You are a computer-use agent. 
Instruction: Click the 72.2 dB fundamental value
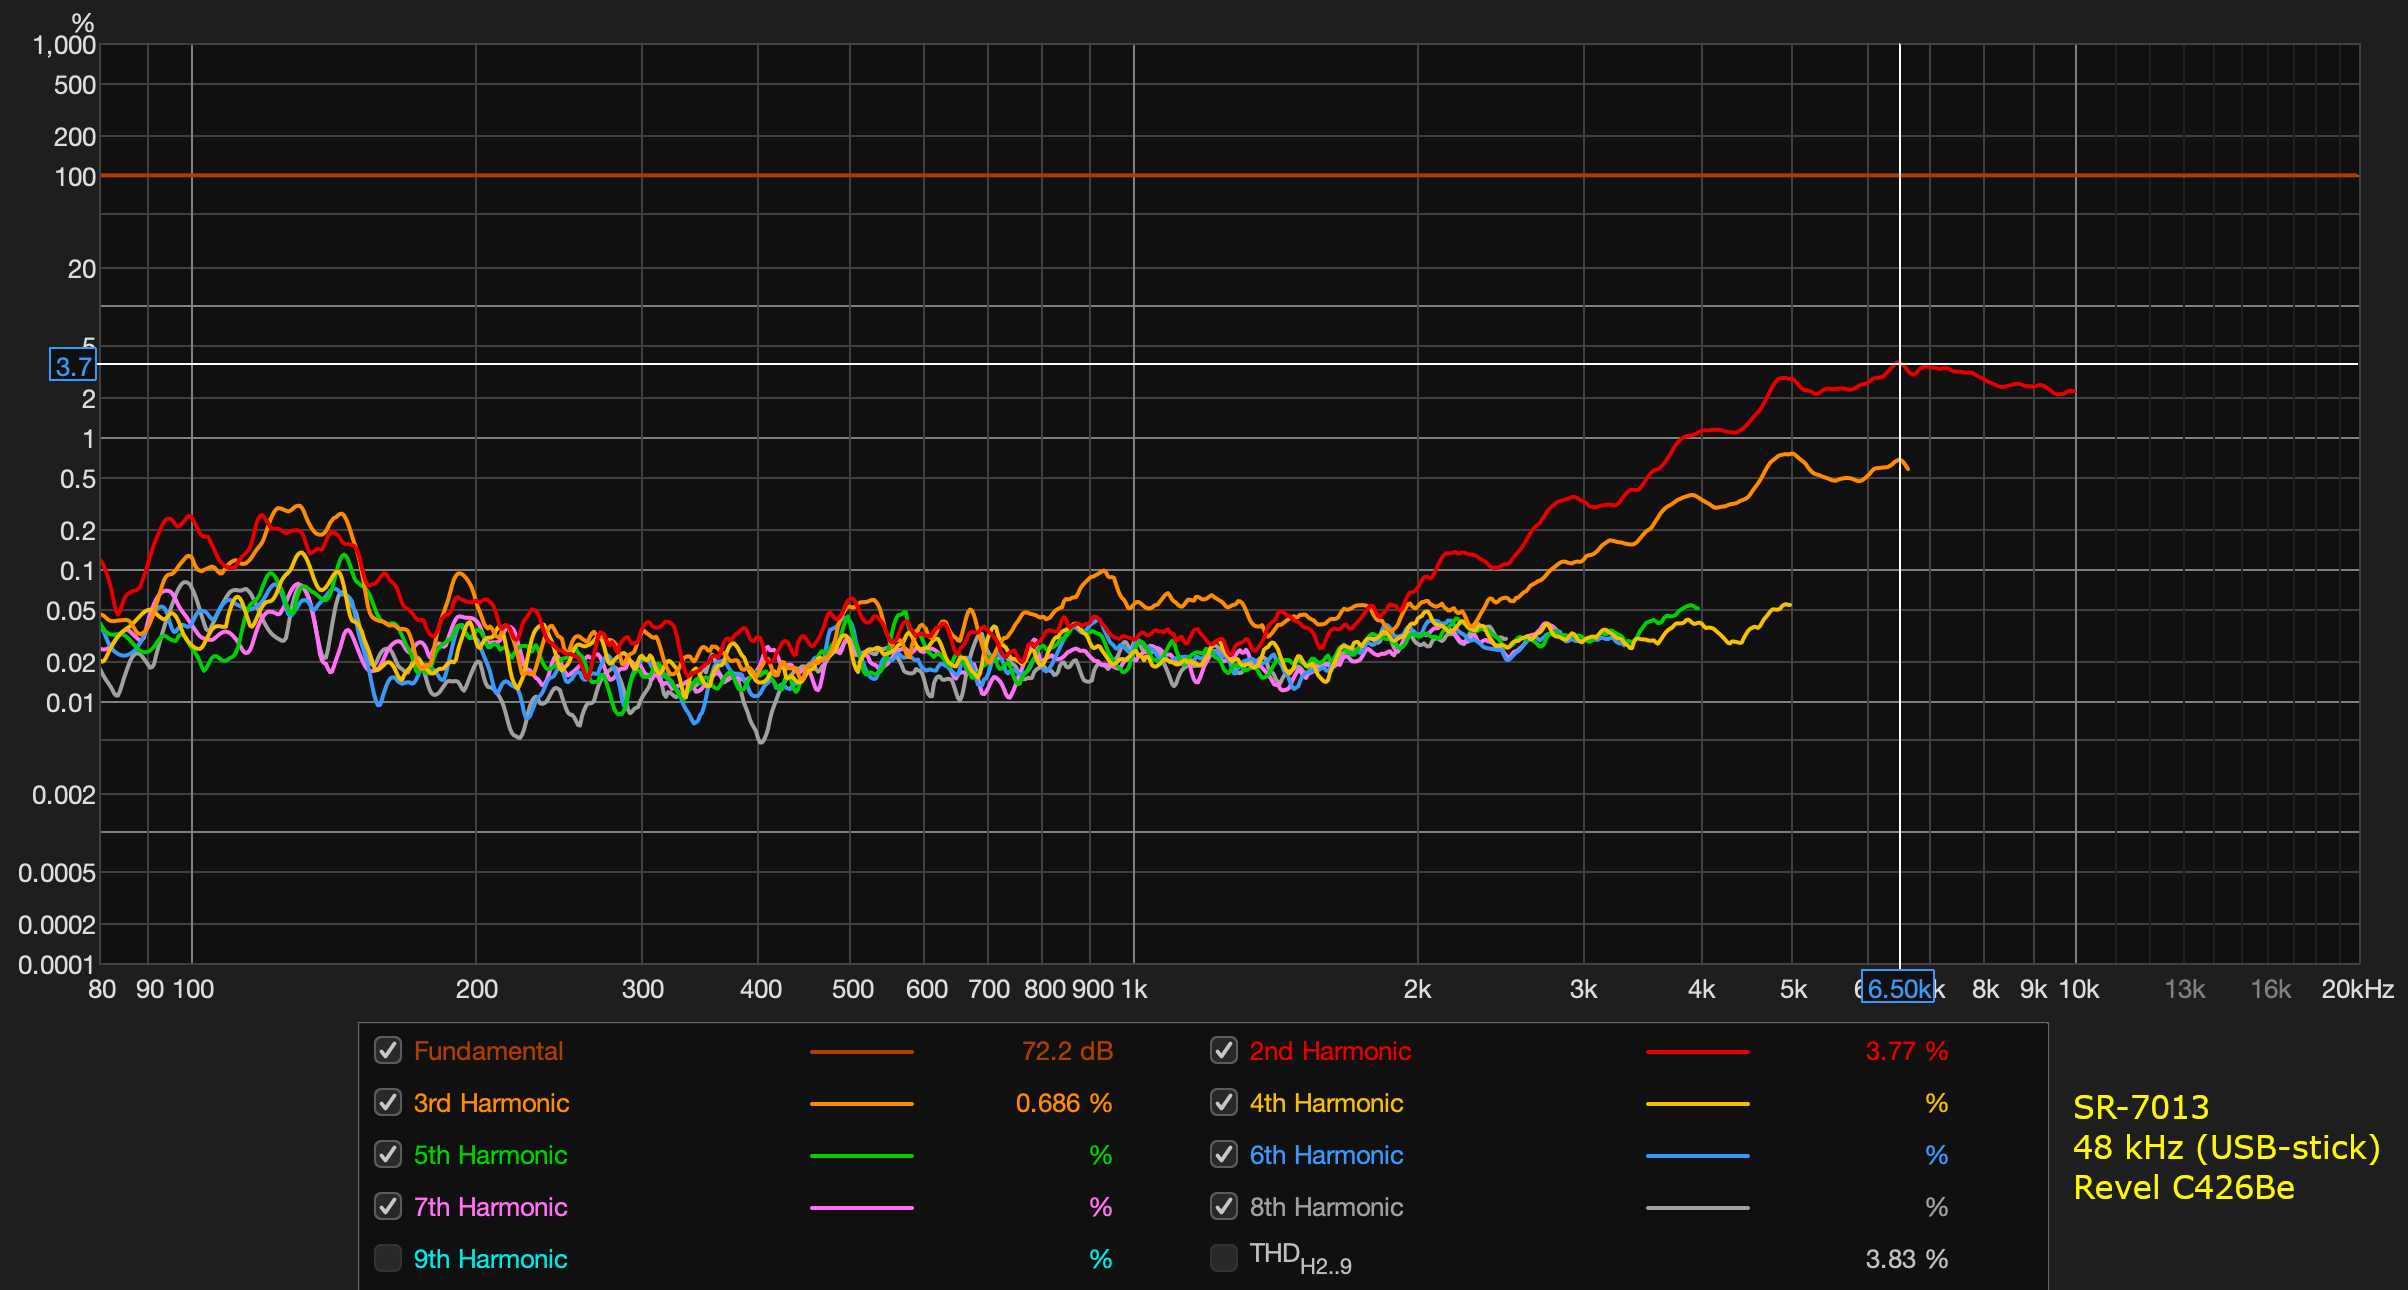tap(1067, 1051)
